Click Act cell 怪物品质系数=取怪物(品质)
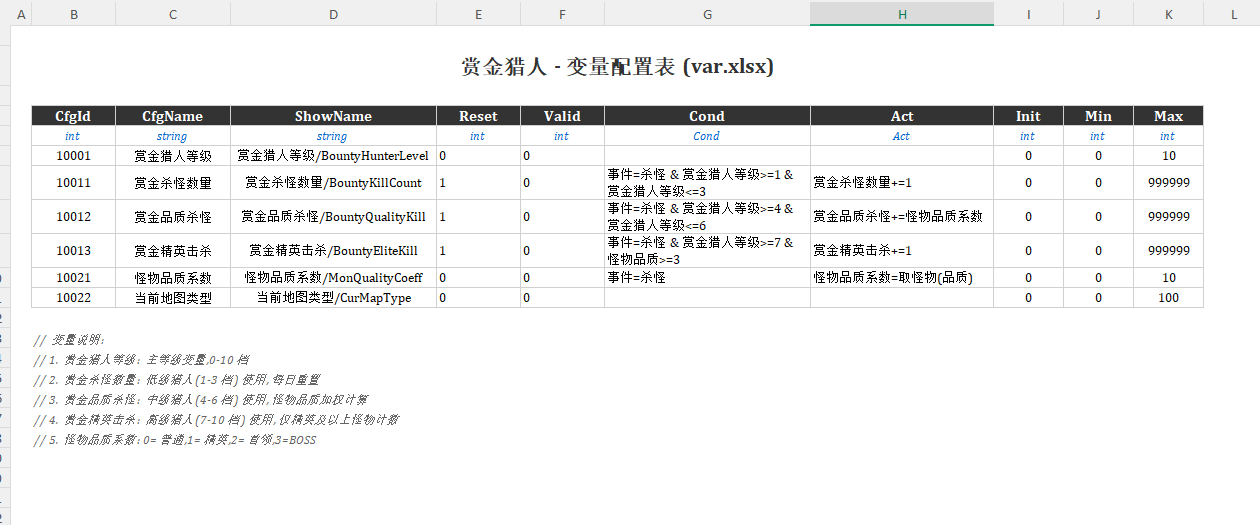This screenshot has height=525, width=1260. (902, 278)
